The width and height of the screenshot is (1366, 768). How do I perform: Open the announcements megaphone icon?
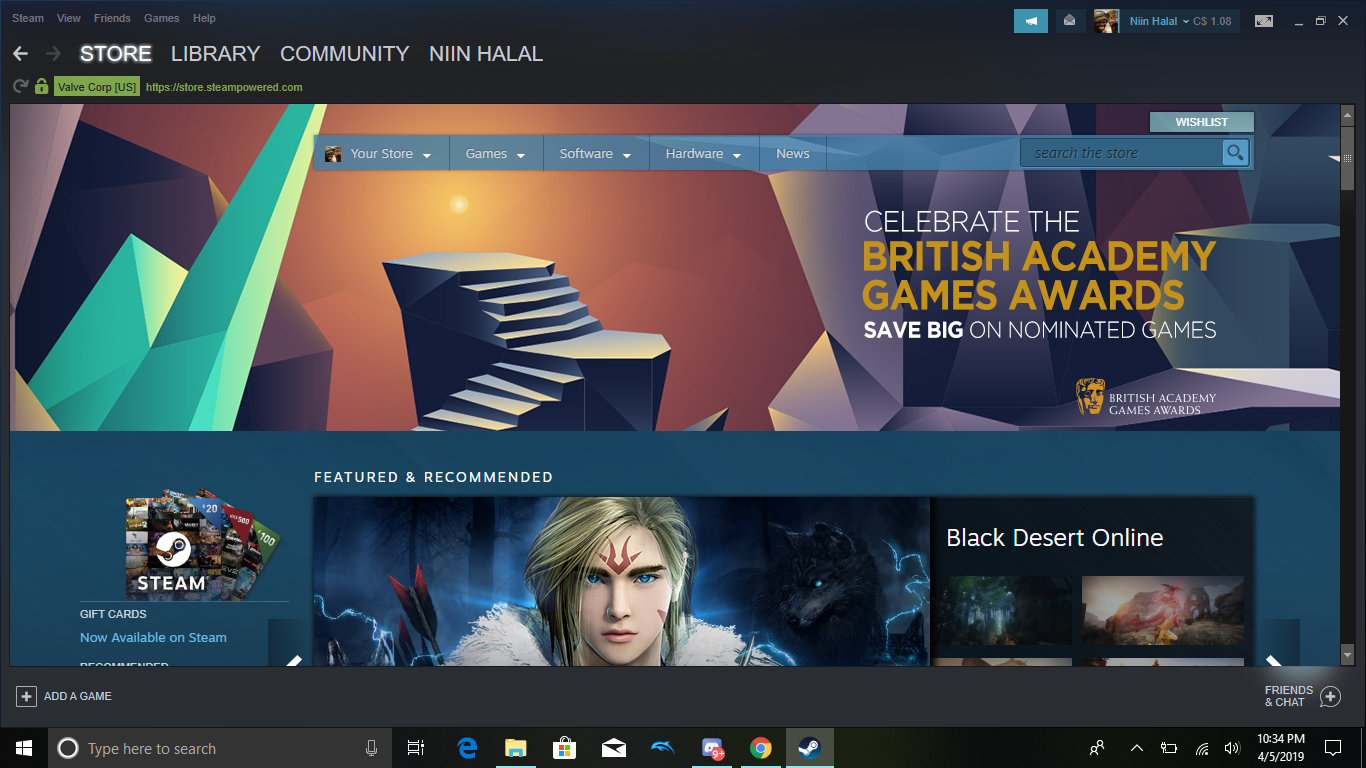click(x=1031, y=21)
